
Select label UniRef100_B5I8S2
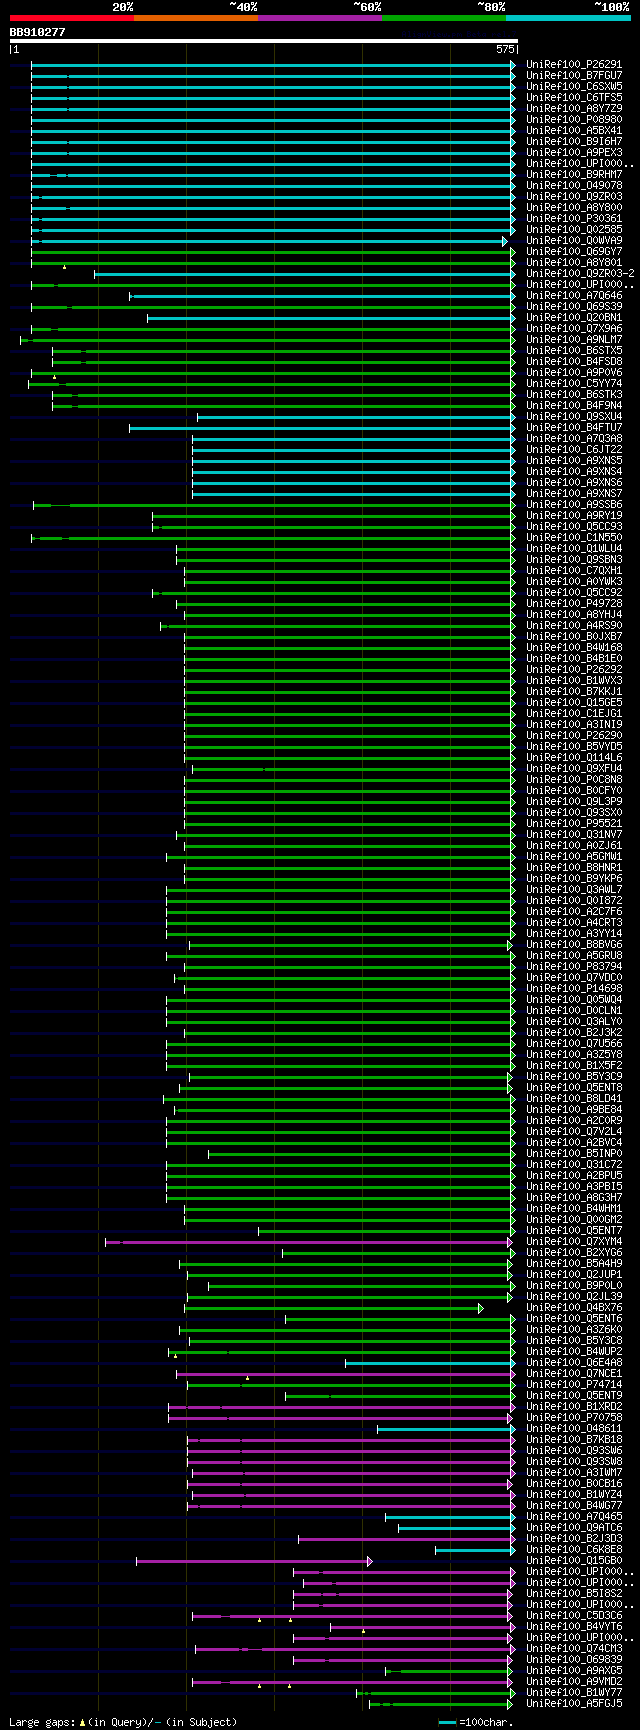coord(574,1594)
